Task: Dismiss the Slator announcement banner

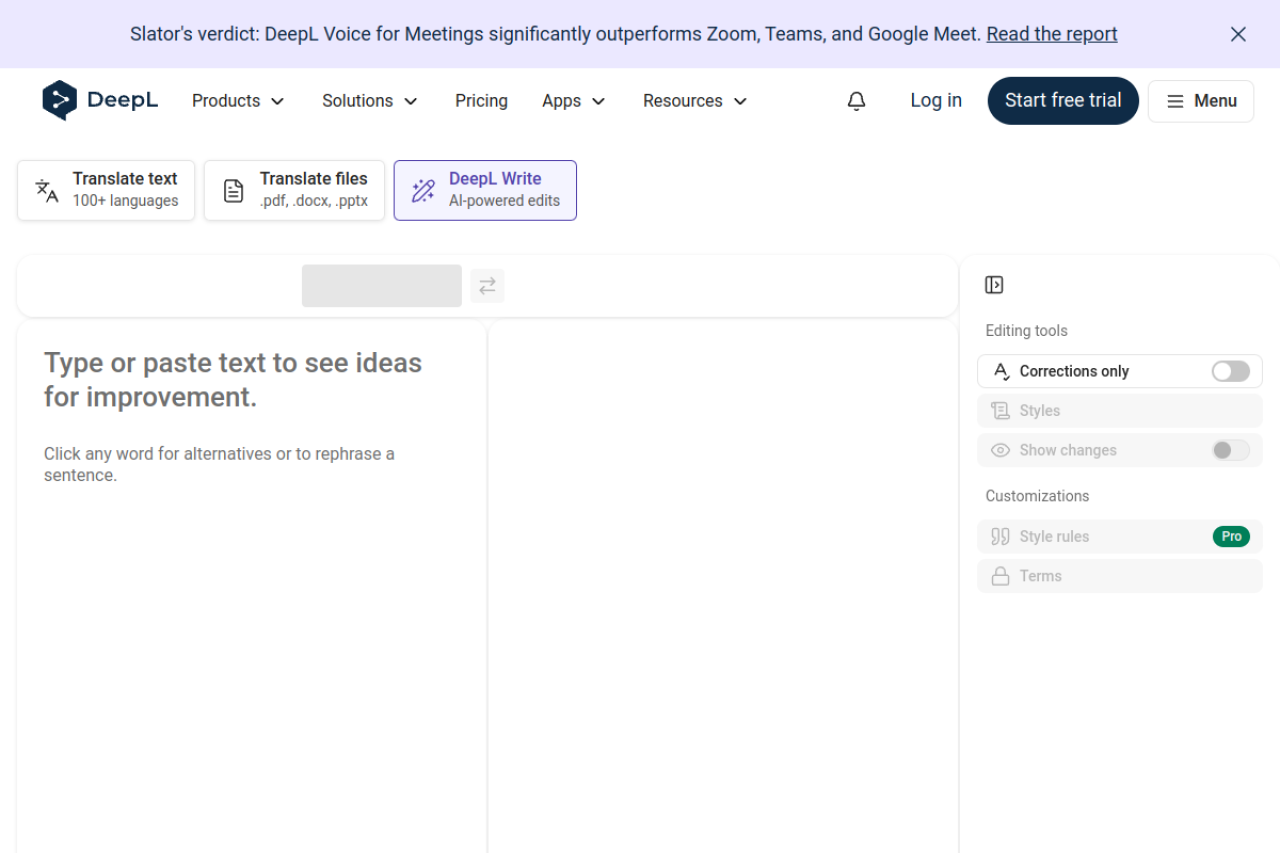Action: [1238, 34]
